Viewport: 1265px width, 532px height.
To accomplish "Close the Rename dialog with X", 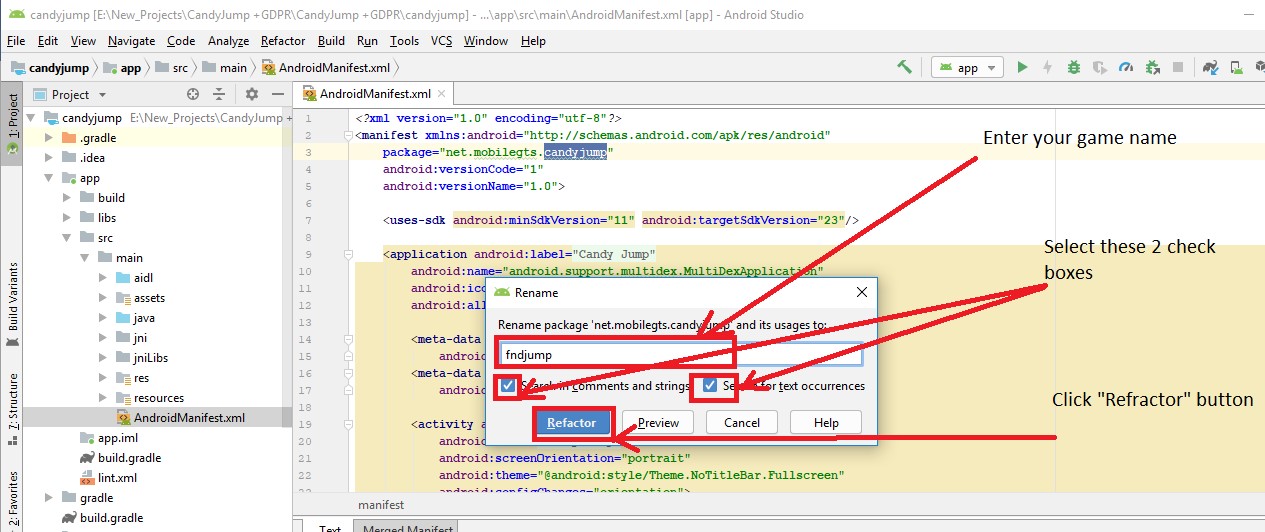I will [x=861, y=293].
